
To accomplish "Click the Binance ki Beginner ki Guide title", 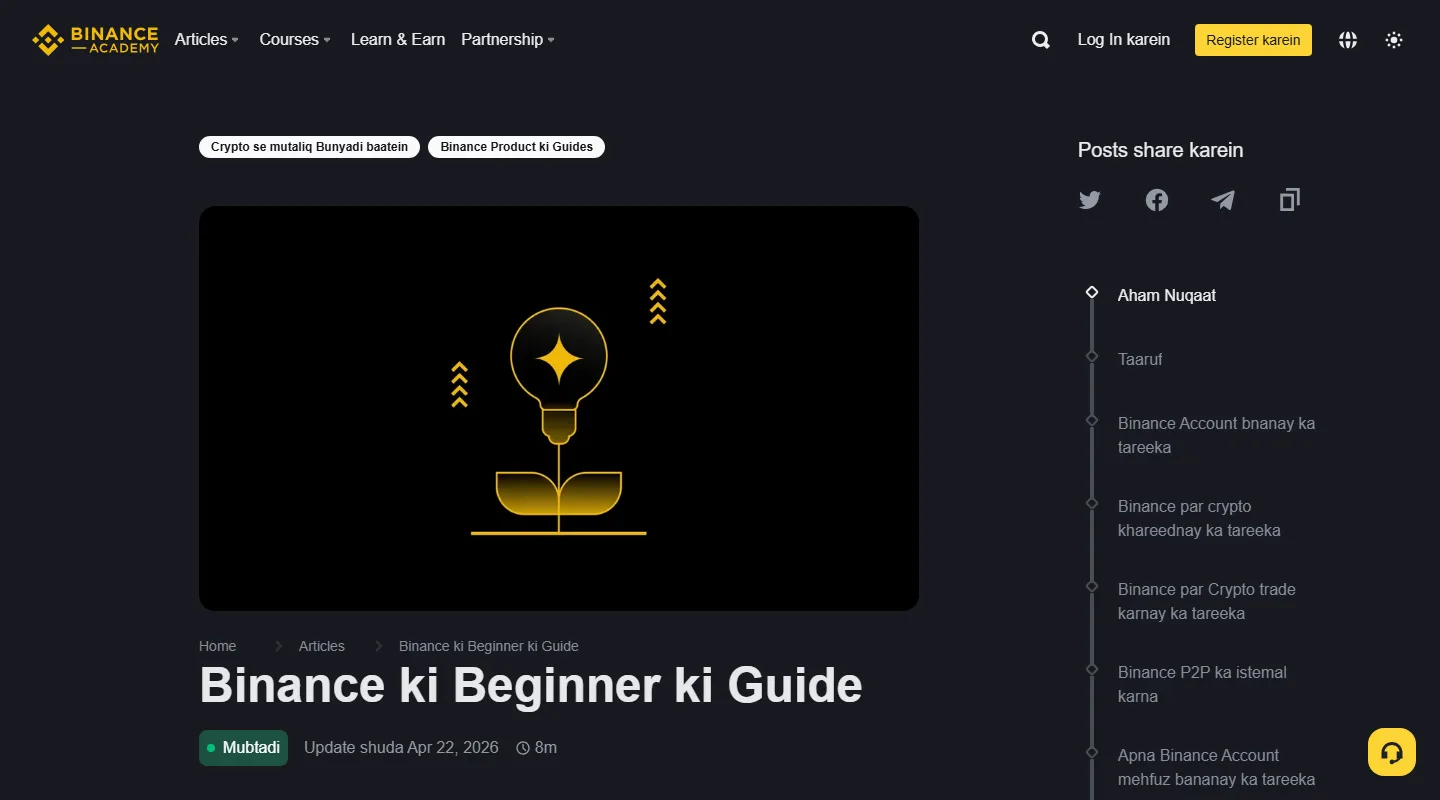I will [x=531, y=685].
